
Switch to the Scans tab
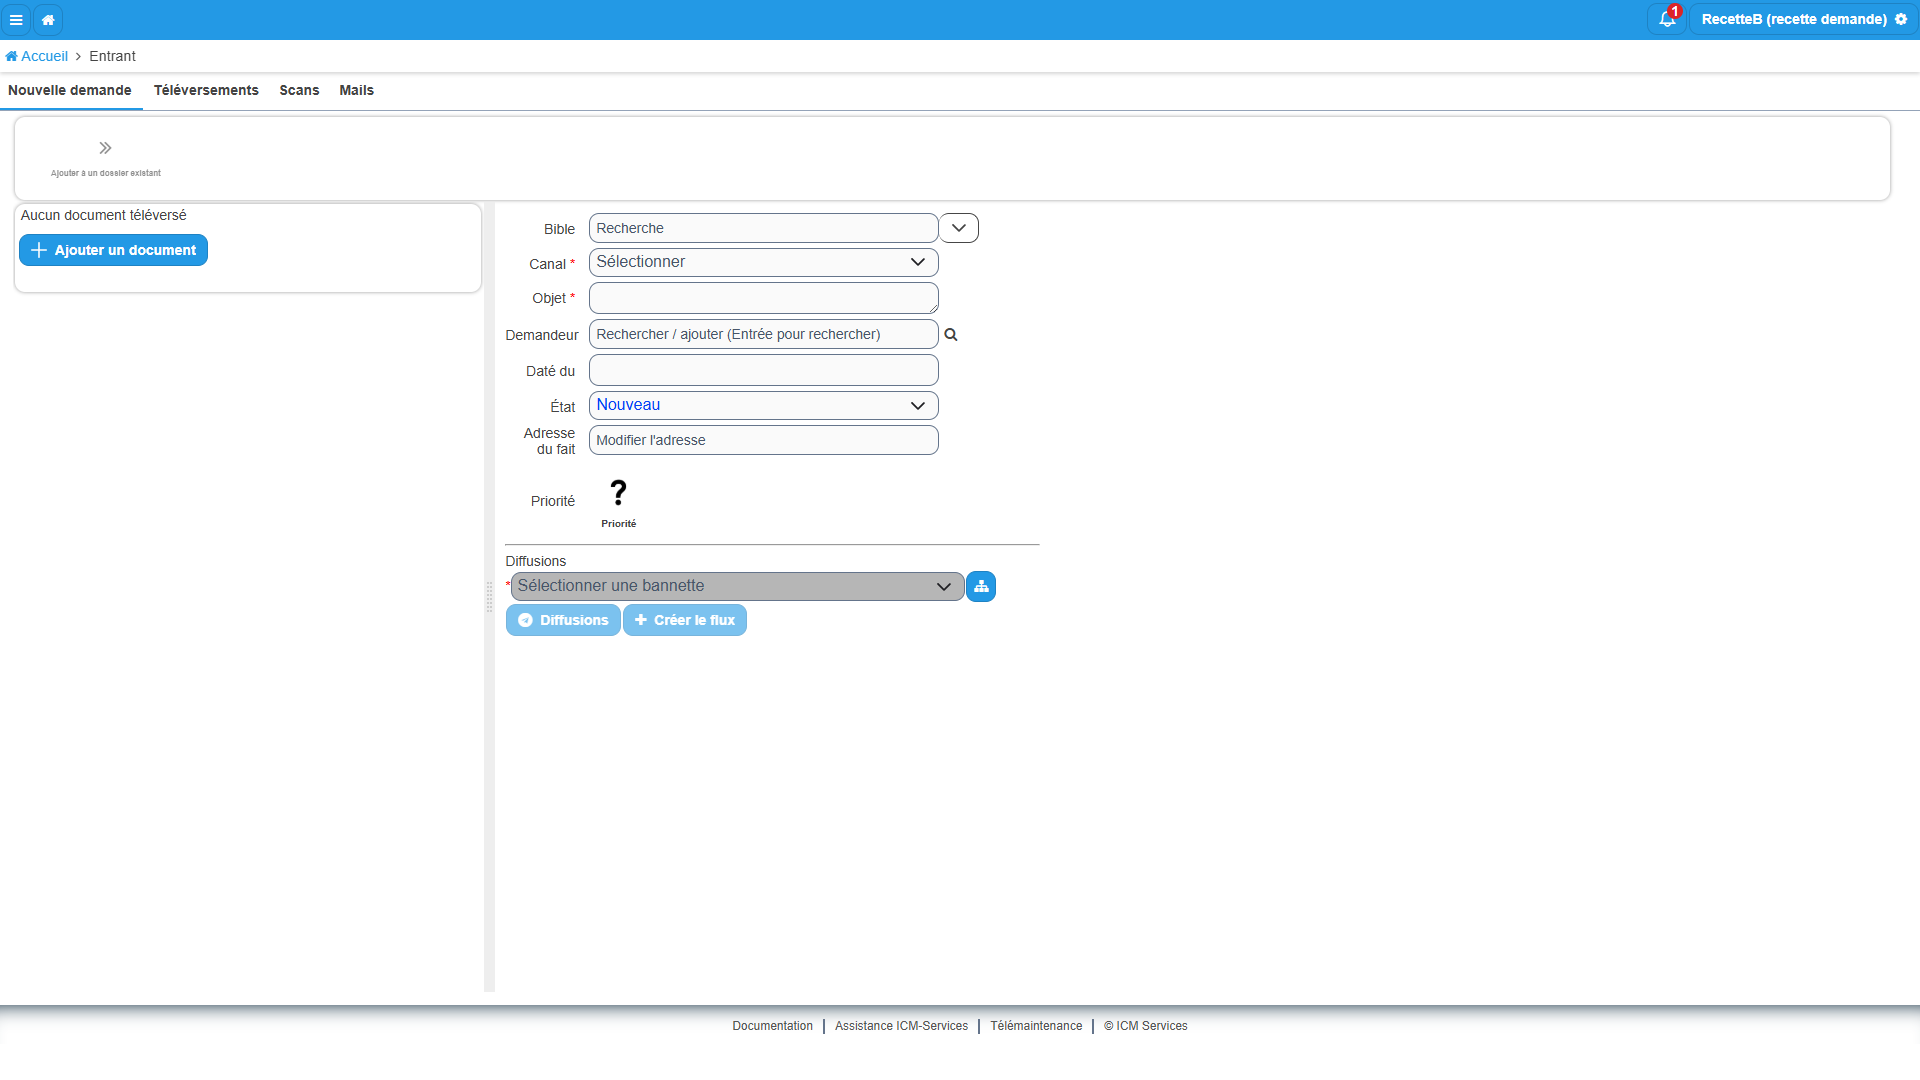(299, 90)
